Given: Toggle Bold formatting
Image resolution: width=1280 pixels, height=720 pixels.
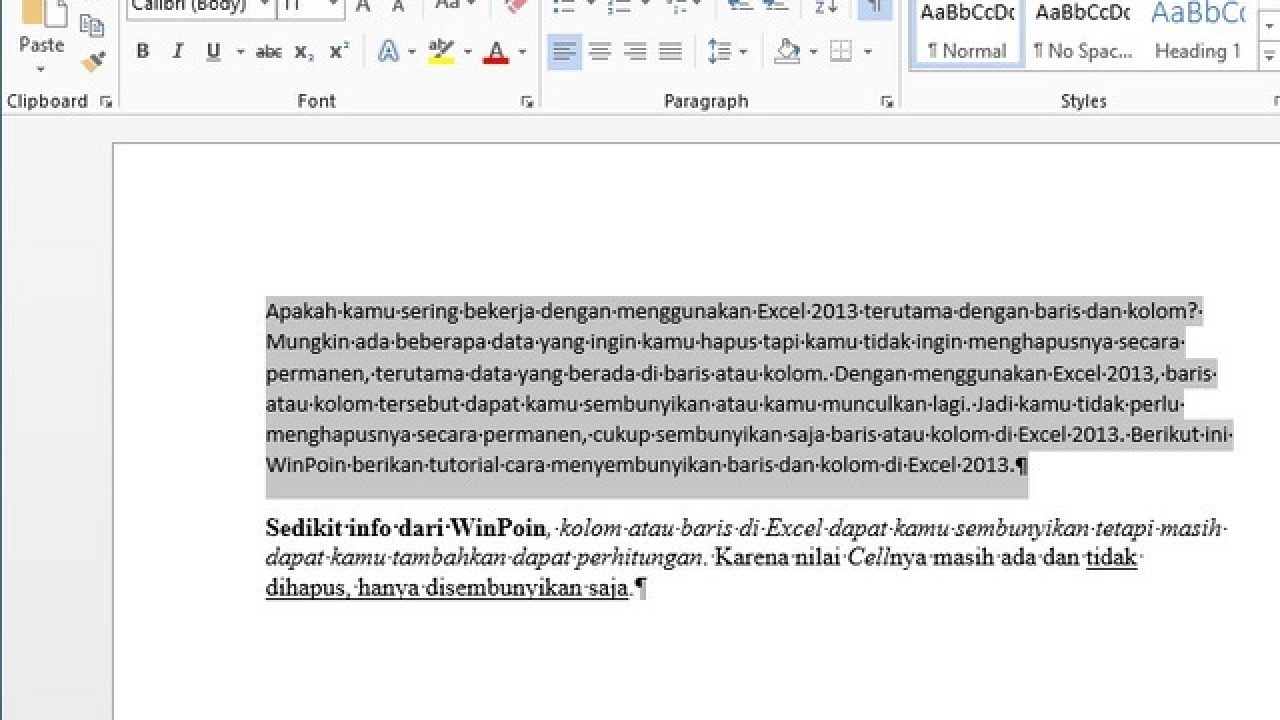Looking at the screenshot, I should [x=143, y=52].
